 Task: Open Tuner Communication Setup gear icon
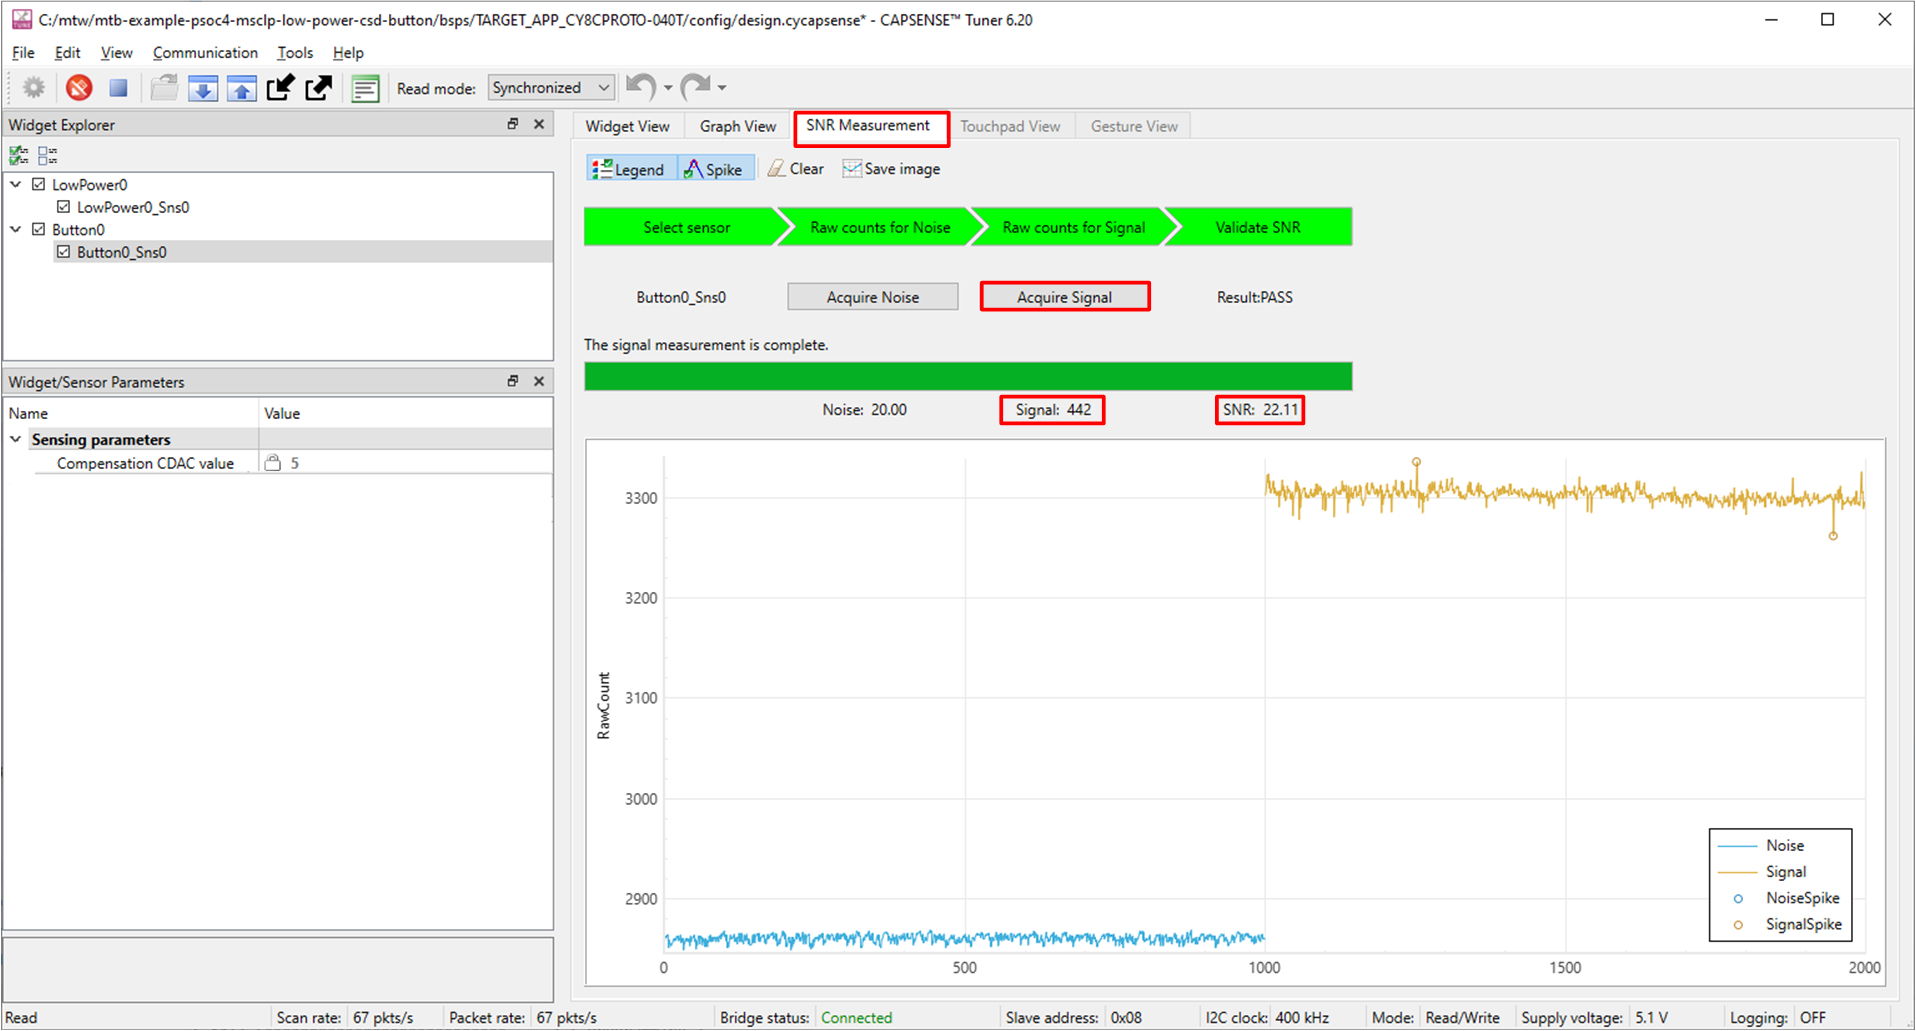[x=34, y=88]
